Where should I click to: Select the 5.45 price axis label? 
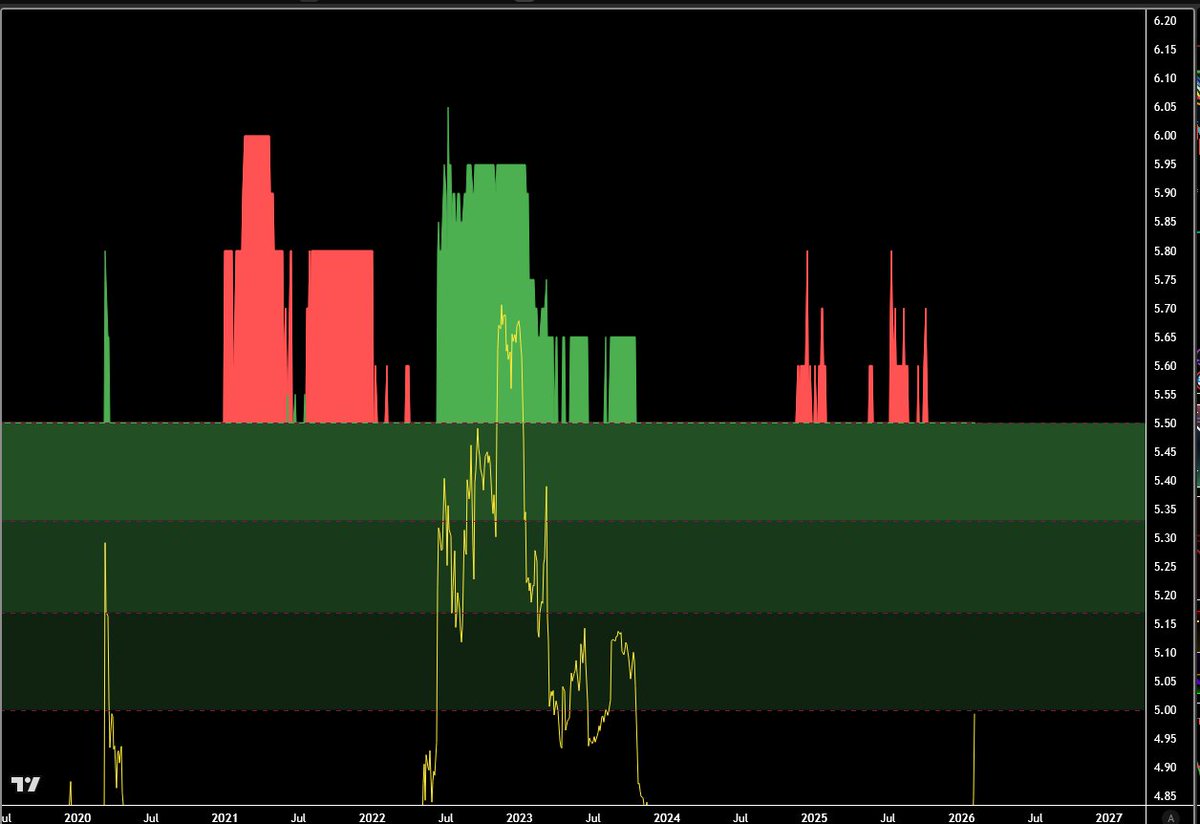pyautogui.click(x=1163, y=452)
